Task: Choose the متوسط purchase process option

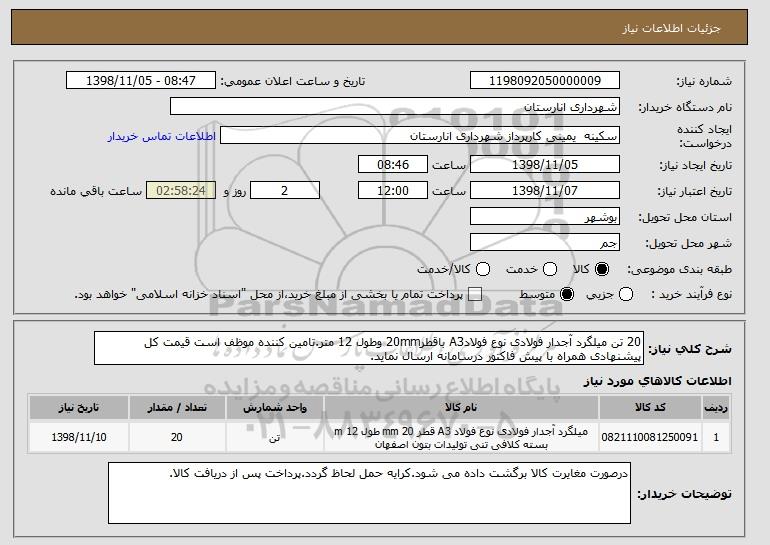Action: (567, 295)
